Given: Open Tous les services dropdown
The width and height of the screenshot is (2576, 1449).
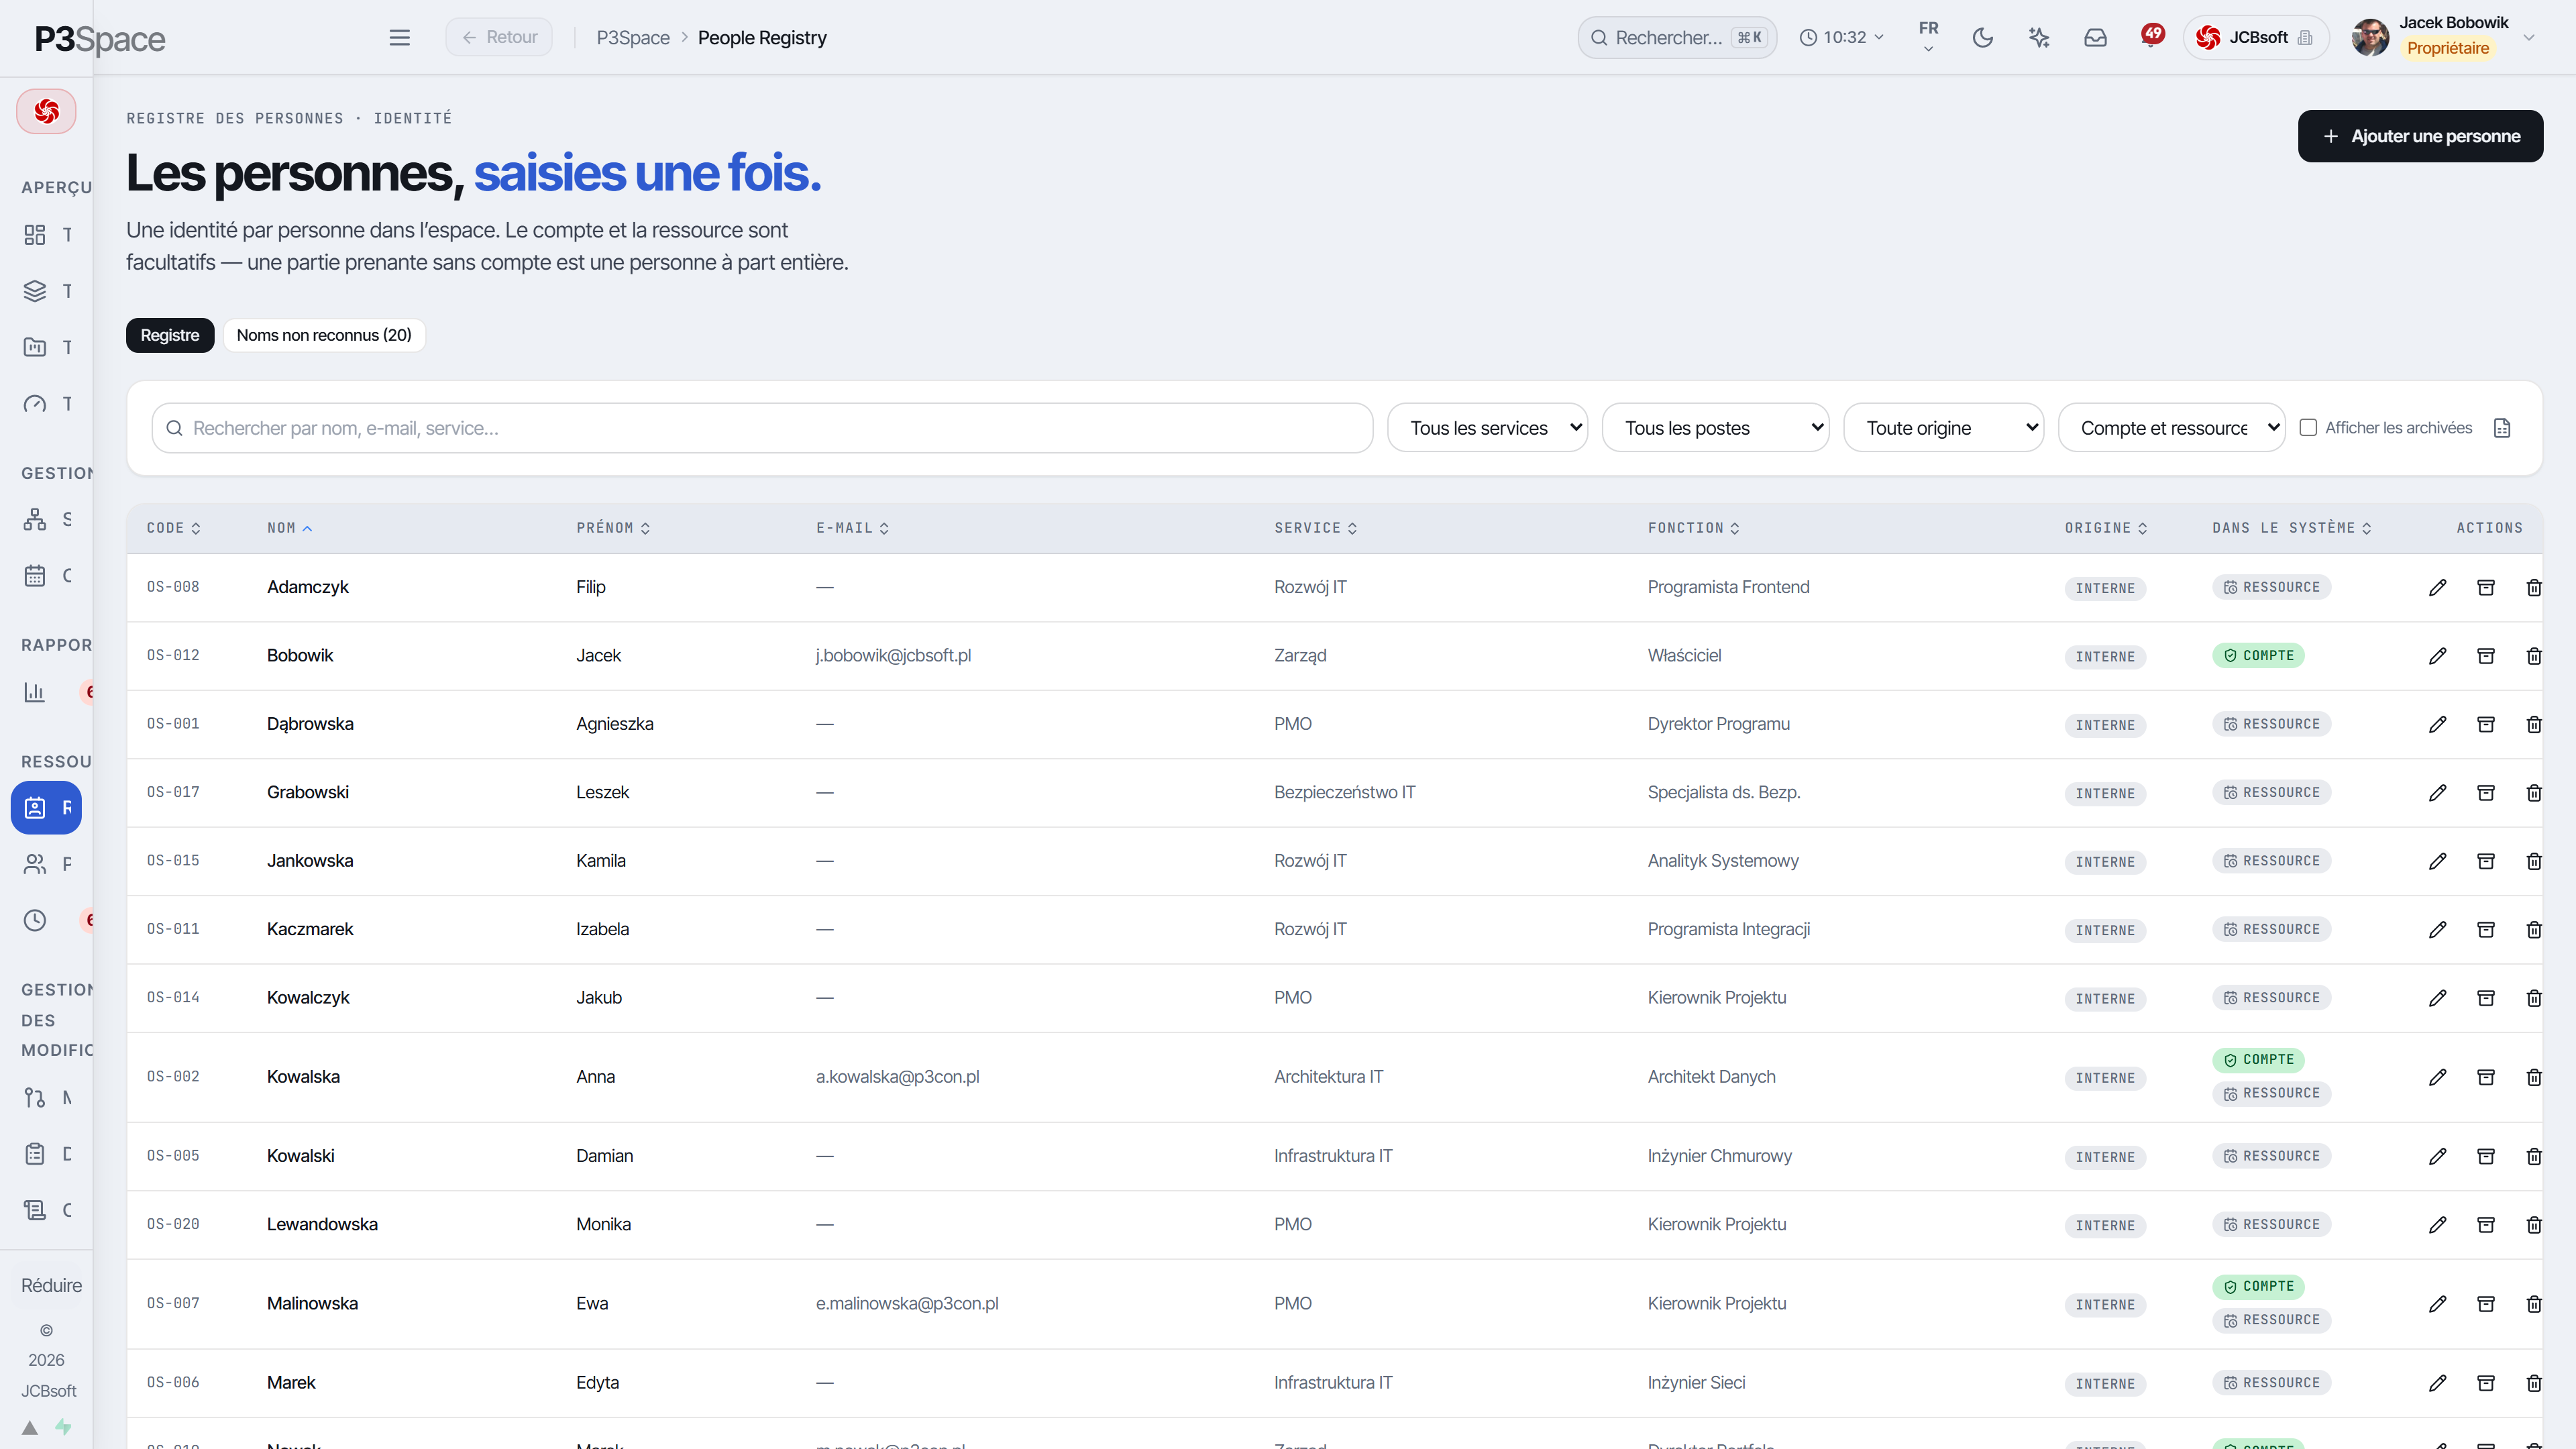Looking at the screenshot, I should (1487, 428).
